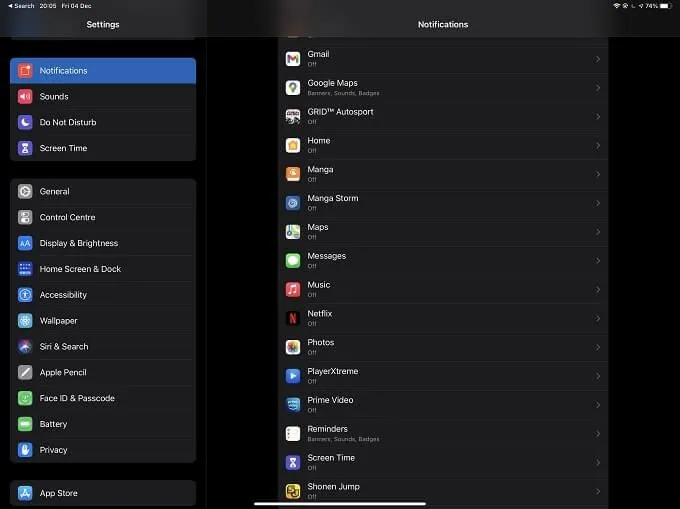Screen dimensions: 680x509
Task: Open Music notification settings
Action: pyautogui.click(x=443, y=290)
